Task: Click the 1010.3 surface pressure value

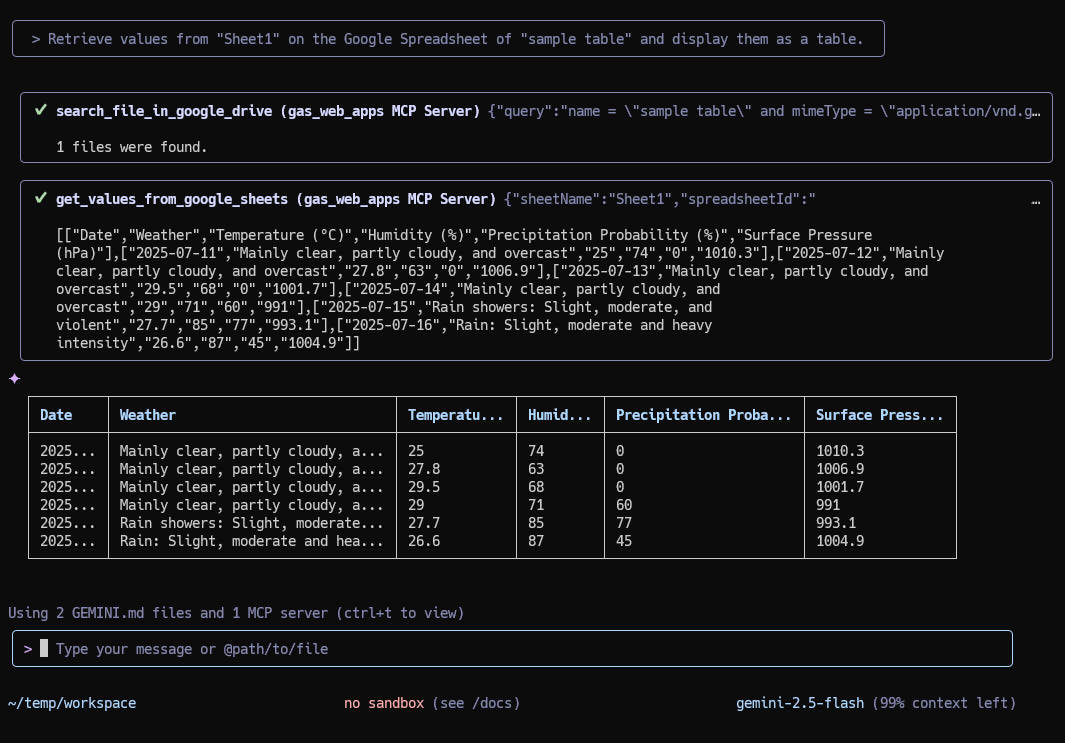Action: 840,451
